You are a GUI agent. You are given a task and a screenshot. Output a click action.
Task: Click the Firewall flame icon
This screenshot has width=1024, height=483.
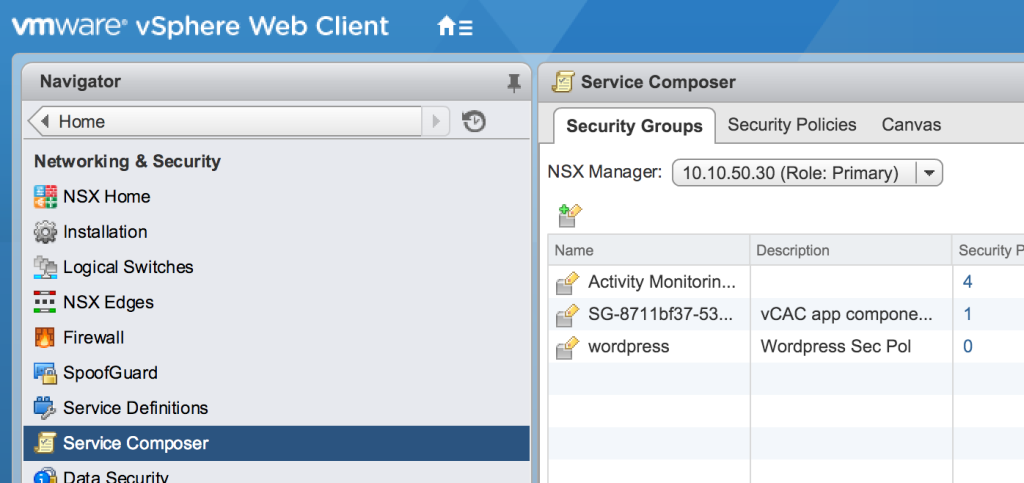pyautogui.click(x=45, y=337)
